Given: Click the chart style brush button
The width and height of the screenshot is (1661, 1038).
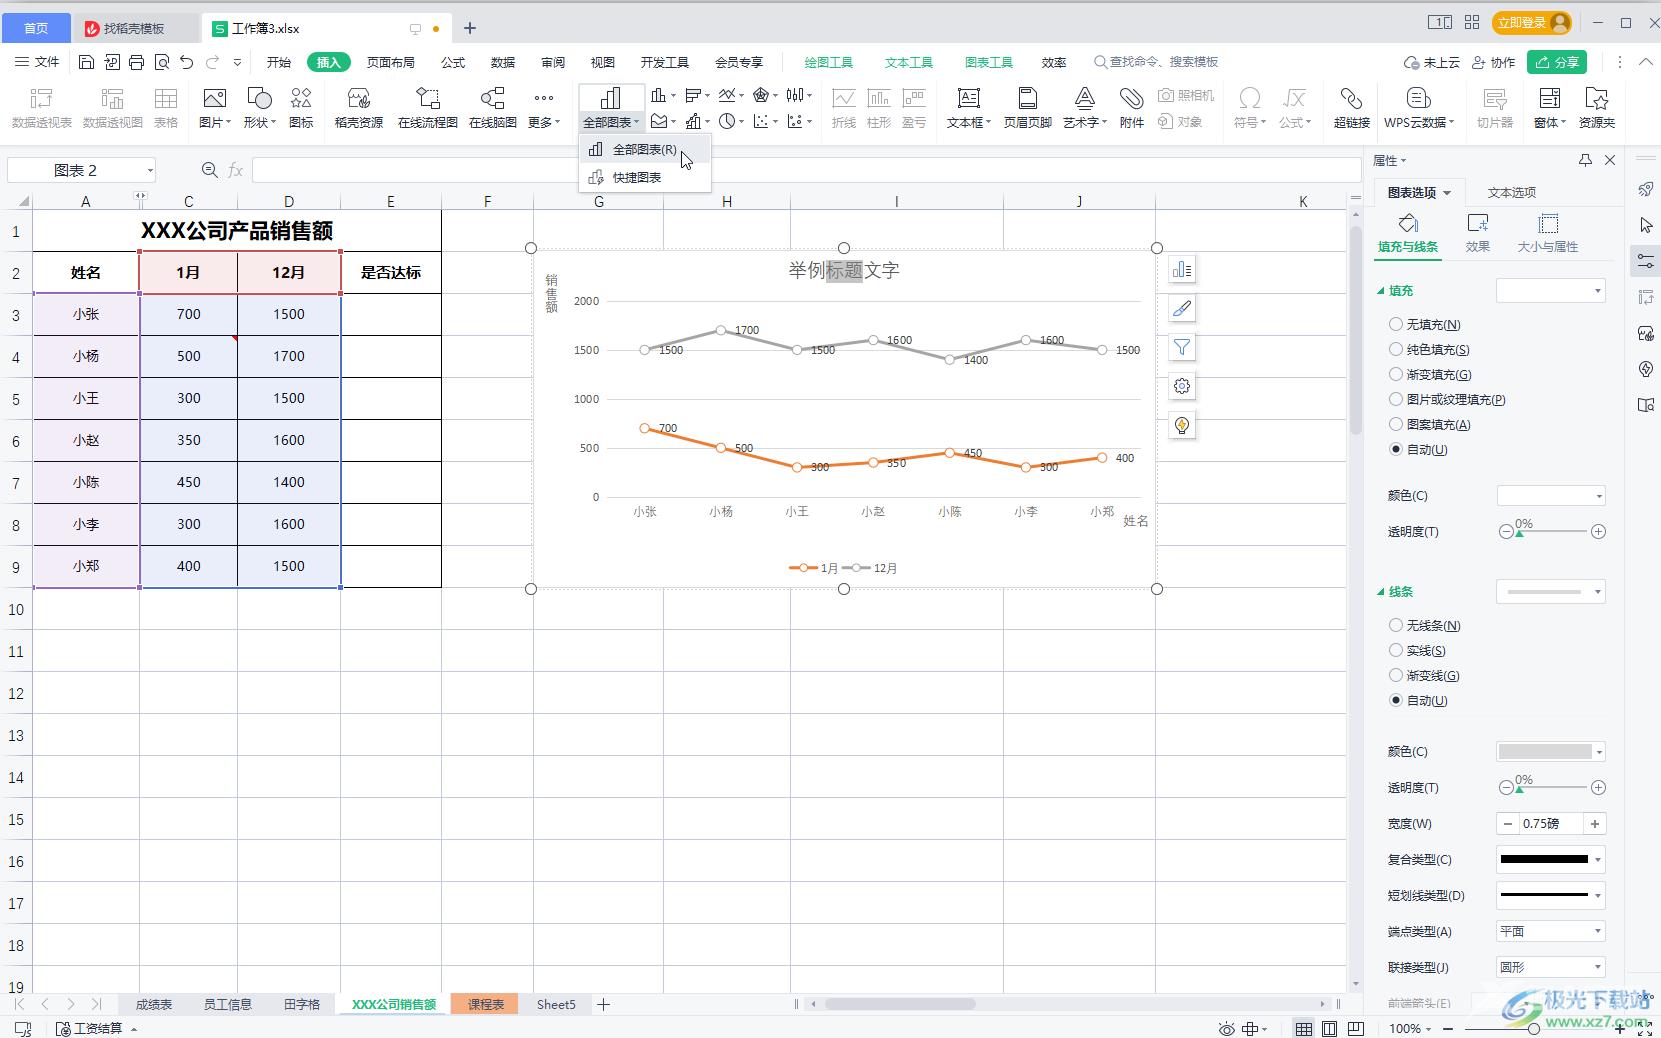Looking at the screenshot, I should [x=1182, y=309].
